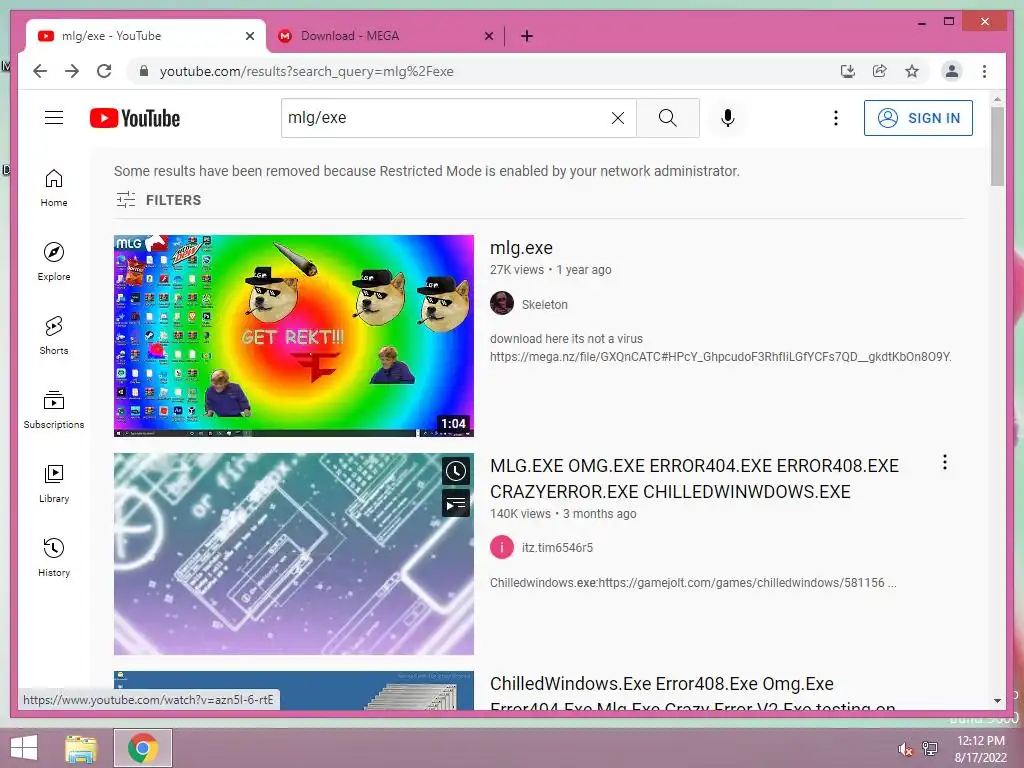Click the "27K views" text
Screen dimensions: 1024x768
517,270
